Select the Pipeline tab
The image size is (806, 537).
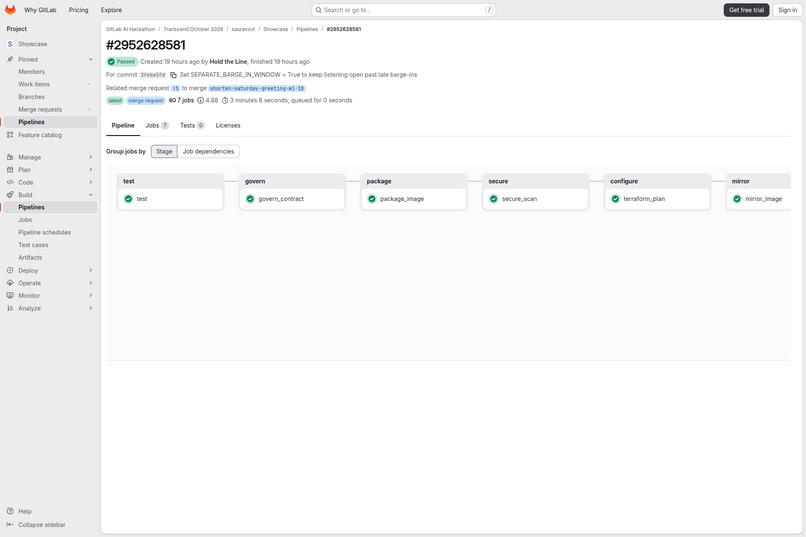point(123,125)
